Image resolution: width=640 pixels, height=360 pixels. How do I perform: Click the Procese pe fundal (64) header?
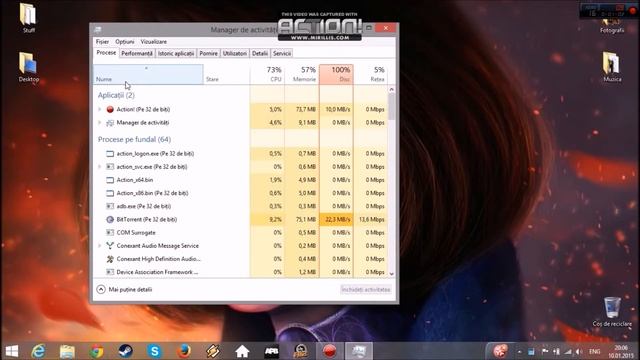pos(134,139)
